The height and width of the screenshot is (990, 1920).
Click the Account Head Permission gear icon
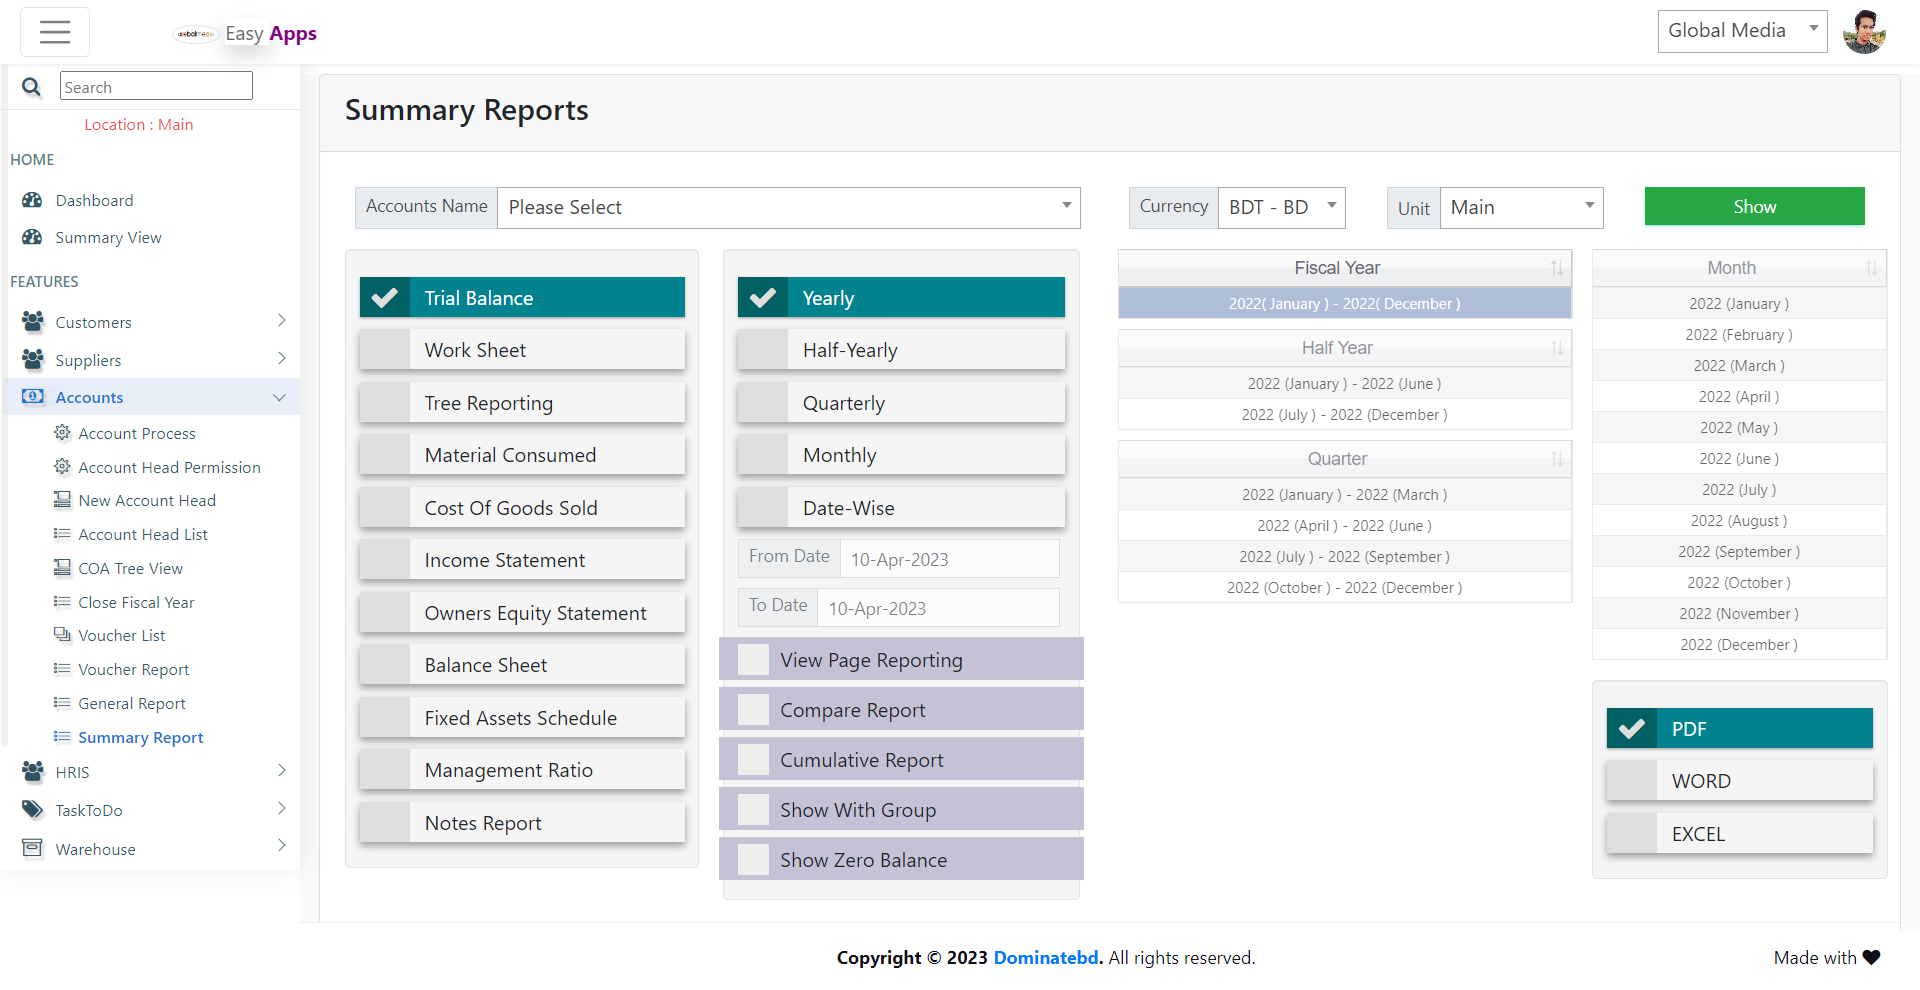(62, 467)
